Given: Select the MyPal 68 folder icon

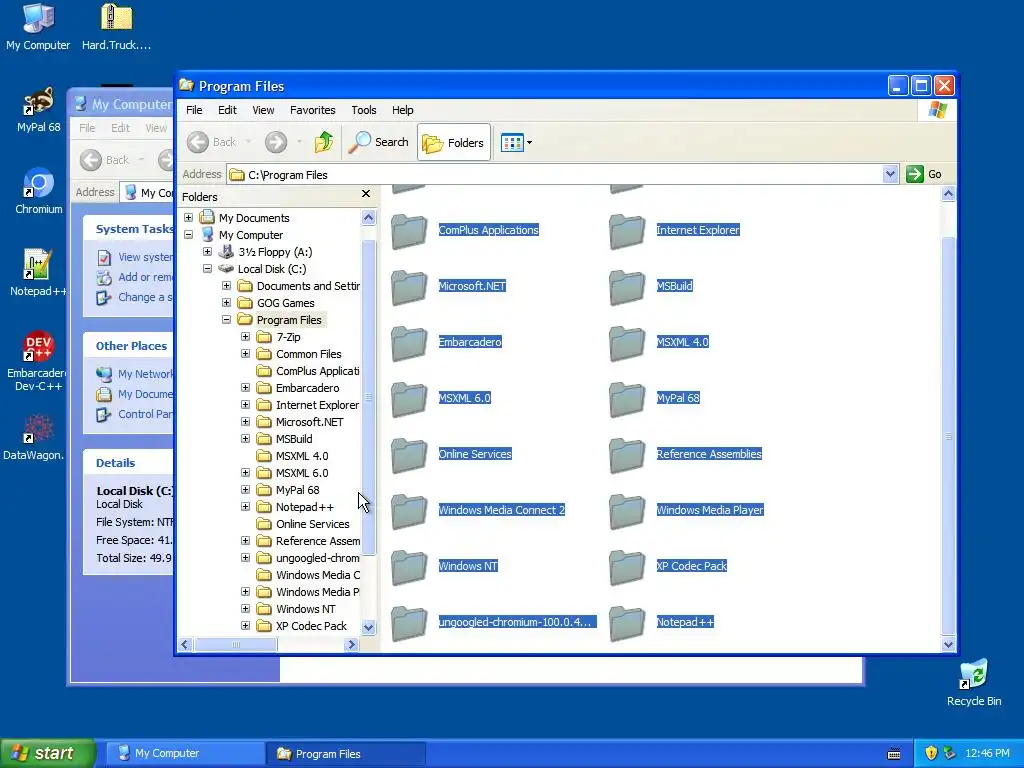Looking at the screenshot, I should [x=627, y=399].
